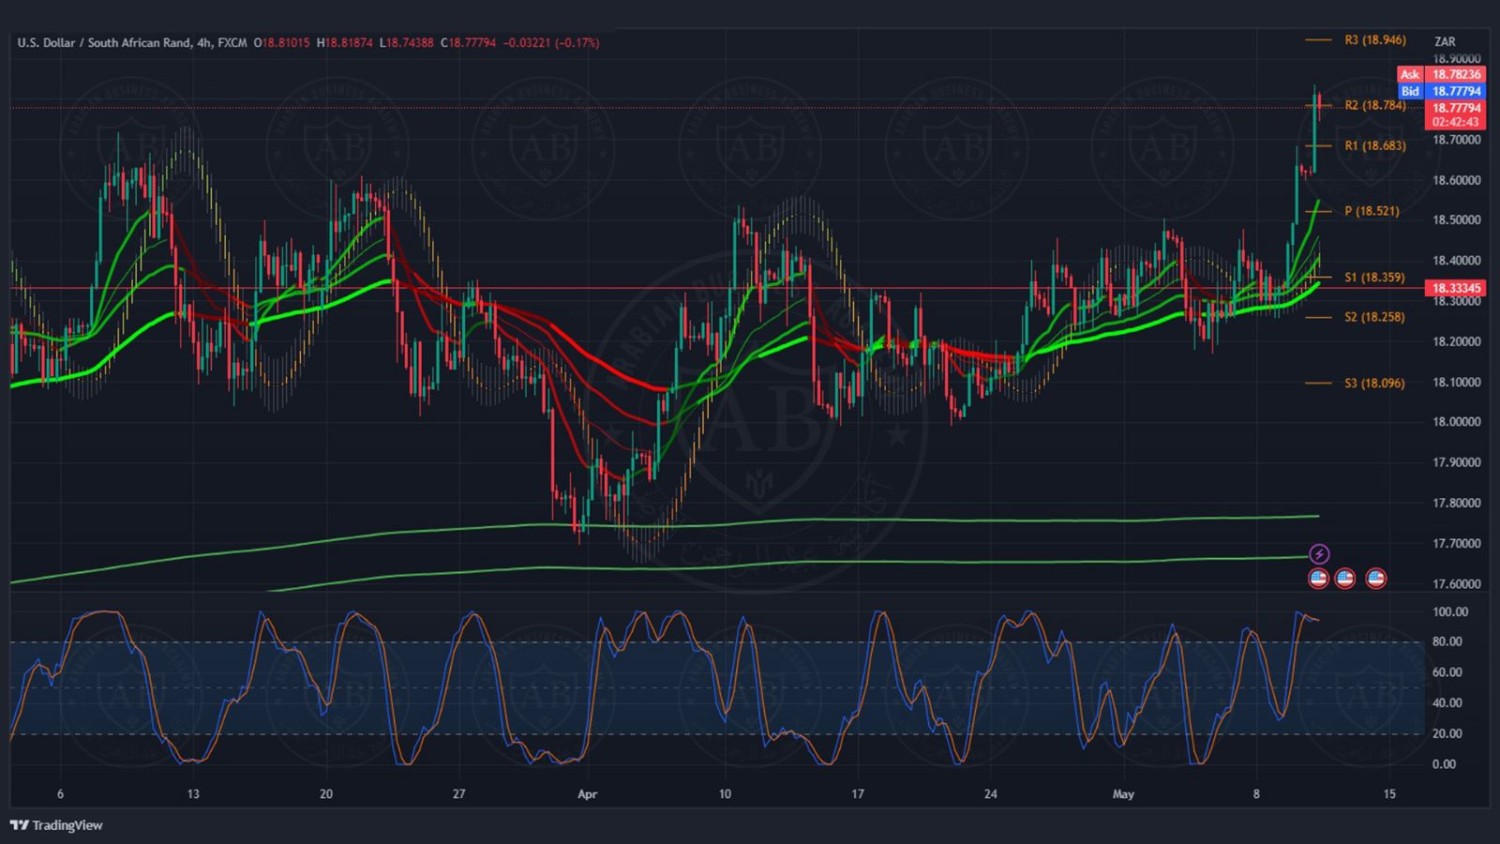Viewport: 1500px width, 844px height.
Task: Select the R3 (18.946) pivot label
Action: click(x=1375, y=40)
